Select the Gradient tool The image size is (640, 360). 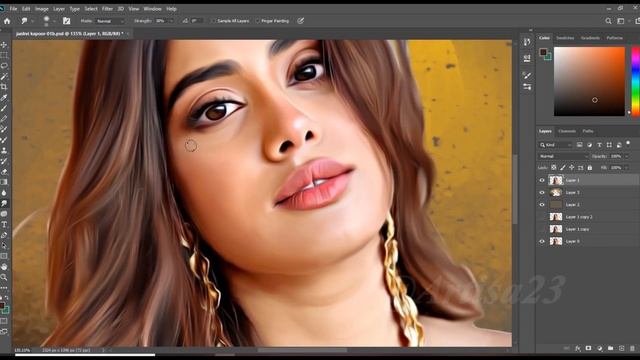tap(4, 182)
